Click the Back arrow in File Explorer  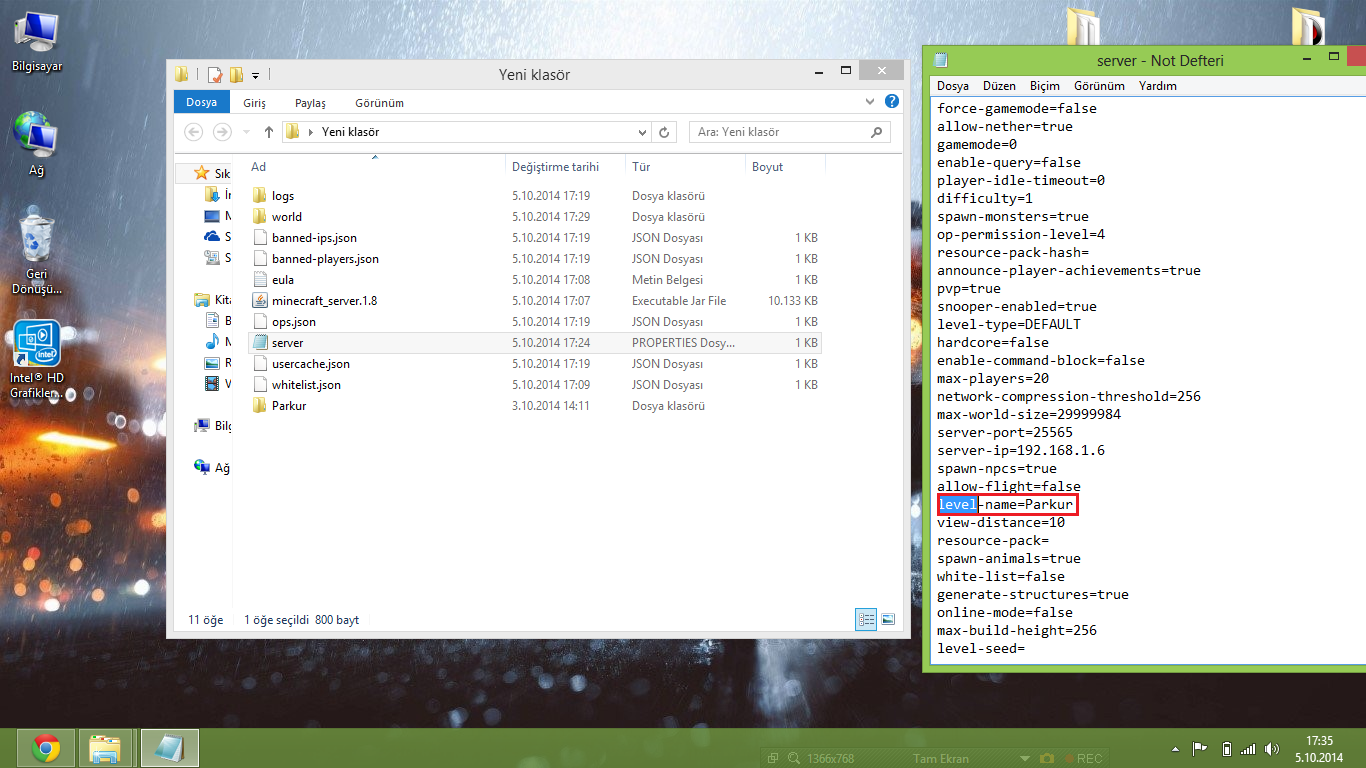(194, 132)
